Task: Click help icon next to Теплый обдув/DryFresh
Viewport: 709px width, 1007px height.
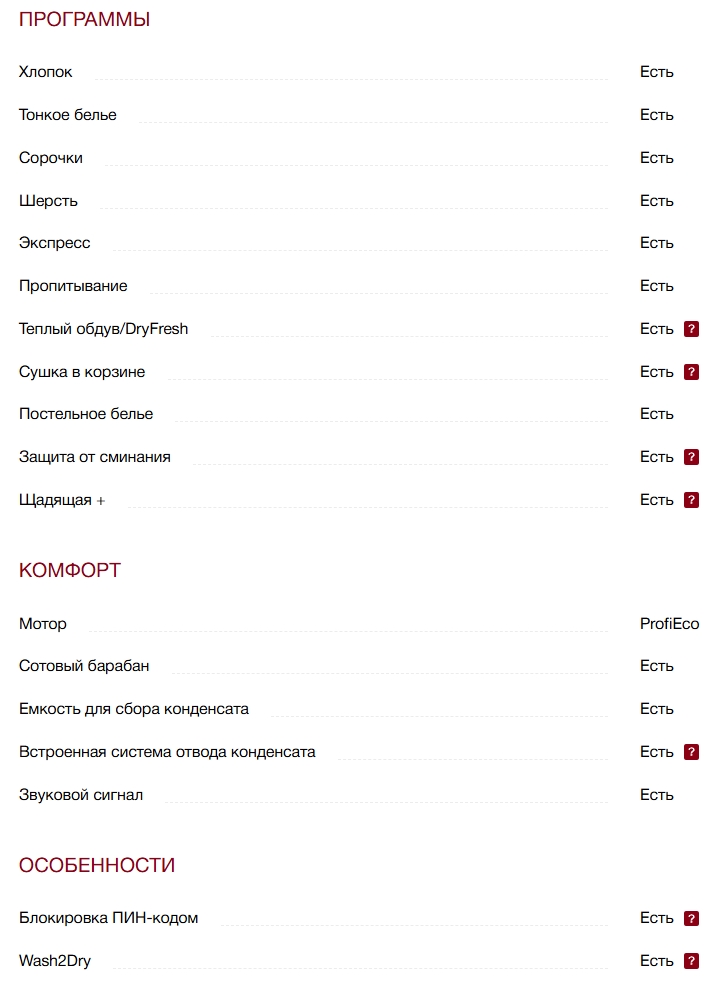Action: pos(691,329)
